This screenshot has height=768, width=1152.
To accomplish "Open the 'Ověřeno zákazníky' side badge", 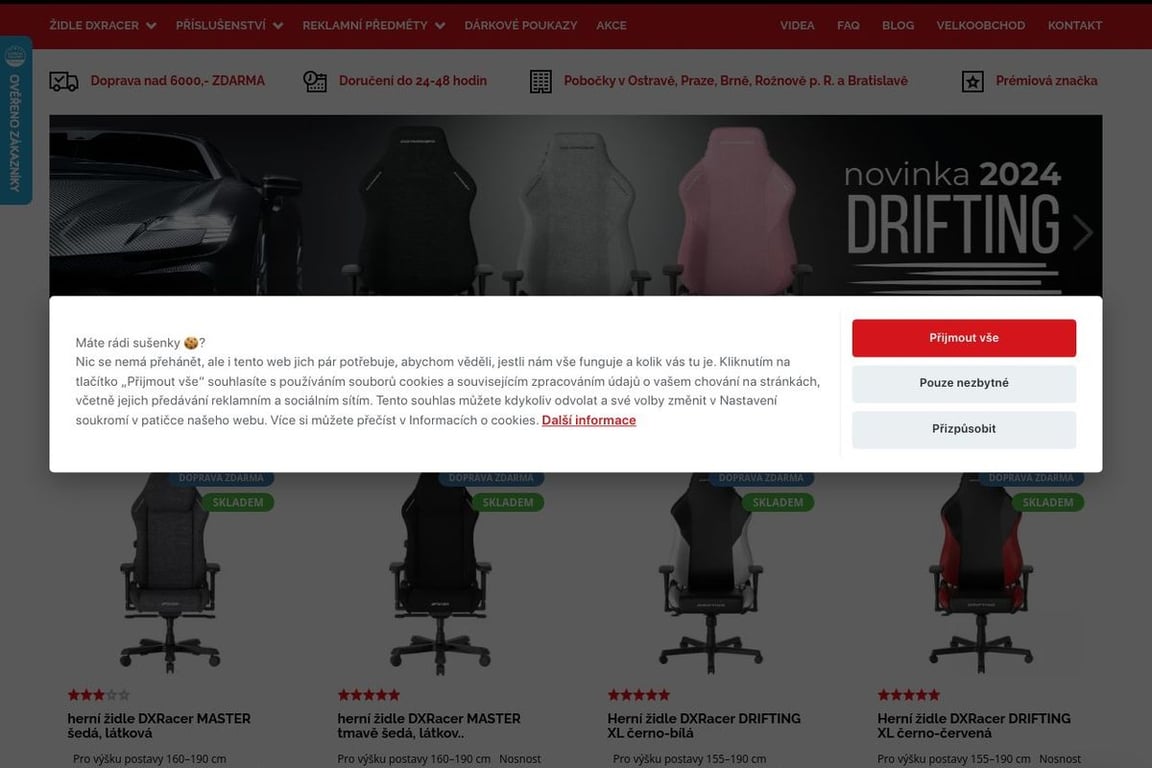I will [15, 120].
